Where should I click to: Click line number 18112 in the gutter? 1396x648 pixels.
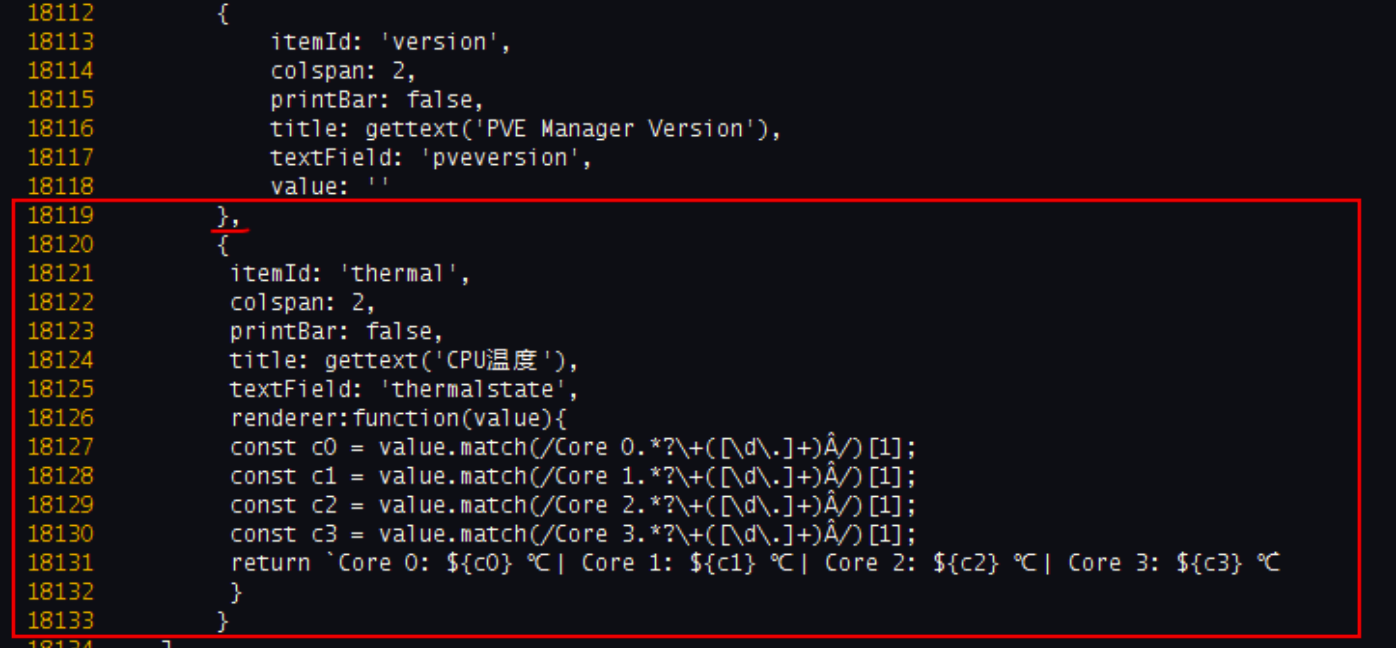[60, 13]
